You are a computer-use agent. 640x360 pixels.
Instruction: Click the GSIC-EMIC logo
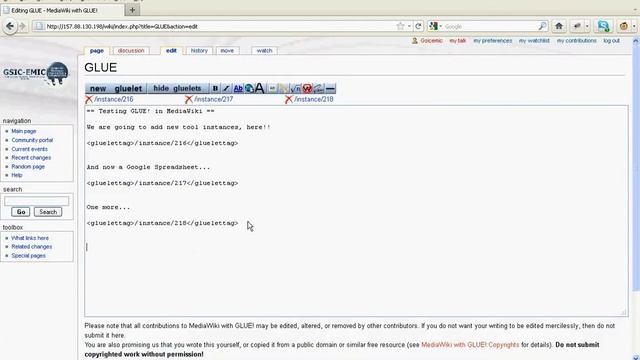tap(36, 73)
